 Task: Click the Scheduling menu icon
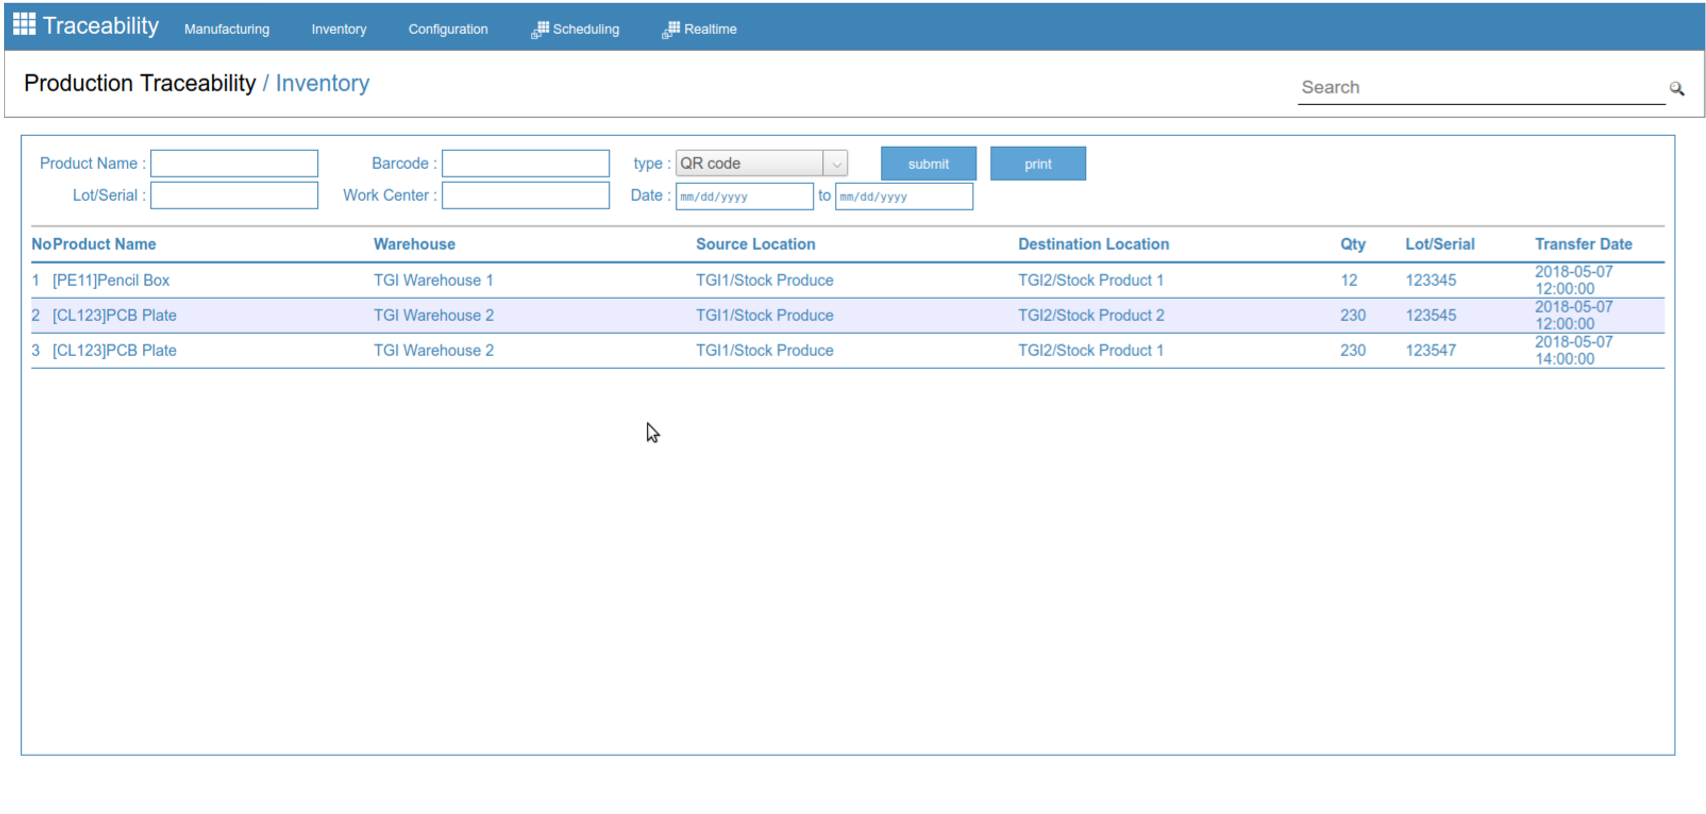tap(540, 30)
